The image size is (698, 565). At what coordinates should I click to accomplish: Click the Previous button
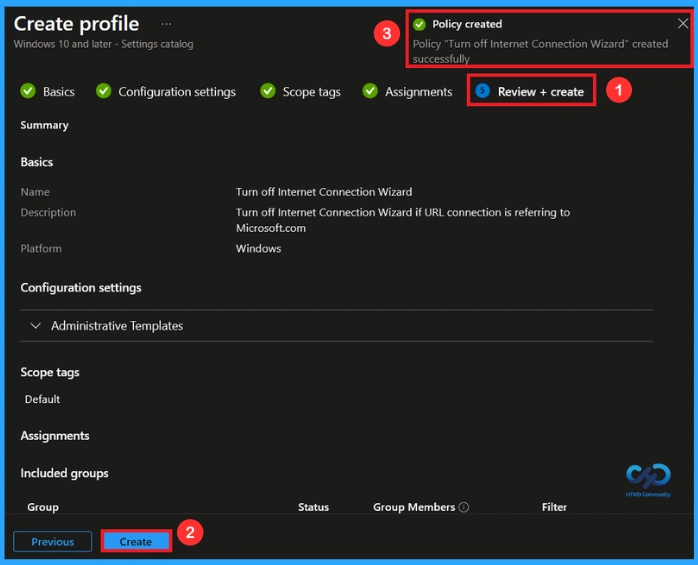tap(53, 541)
